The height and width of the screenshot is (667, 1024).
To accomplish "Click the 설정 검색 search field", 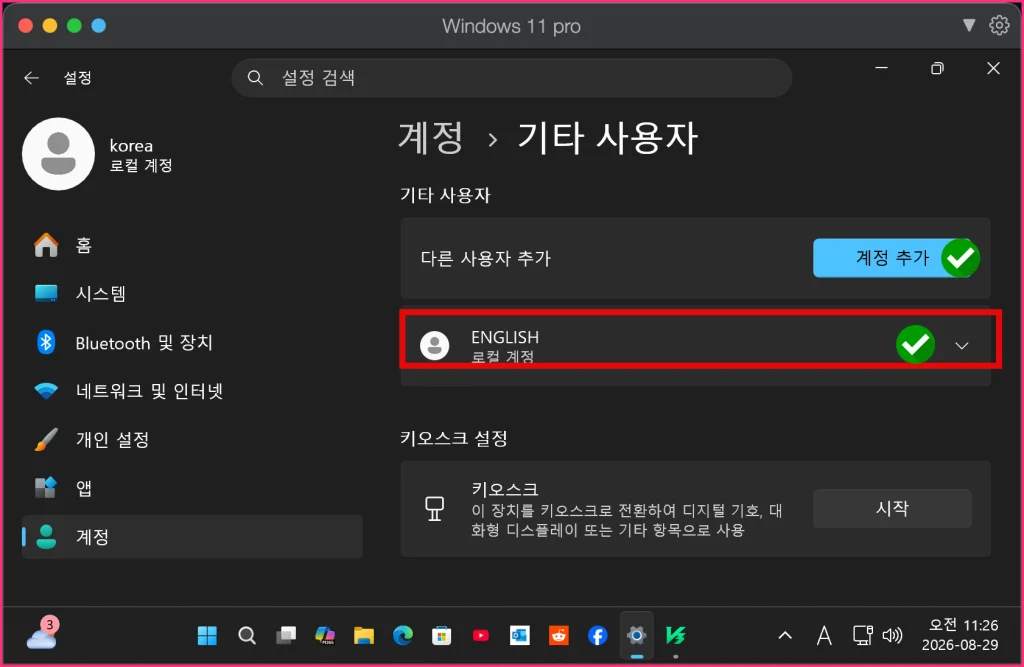I will click(511, 78).
